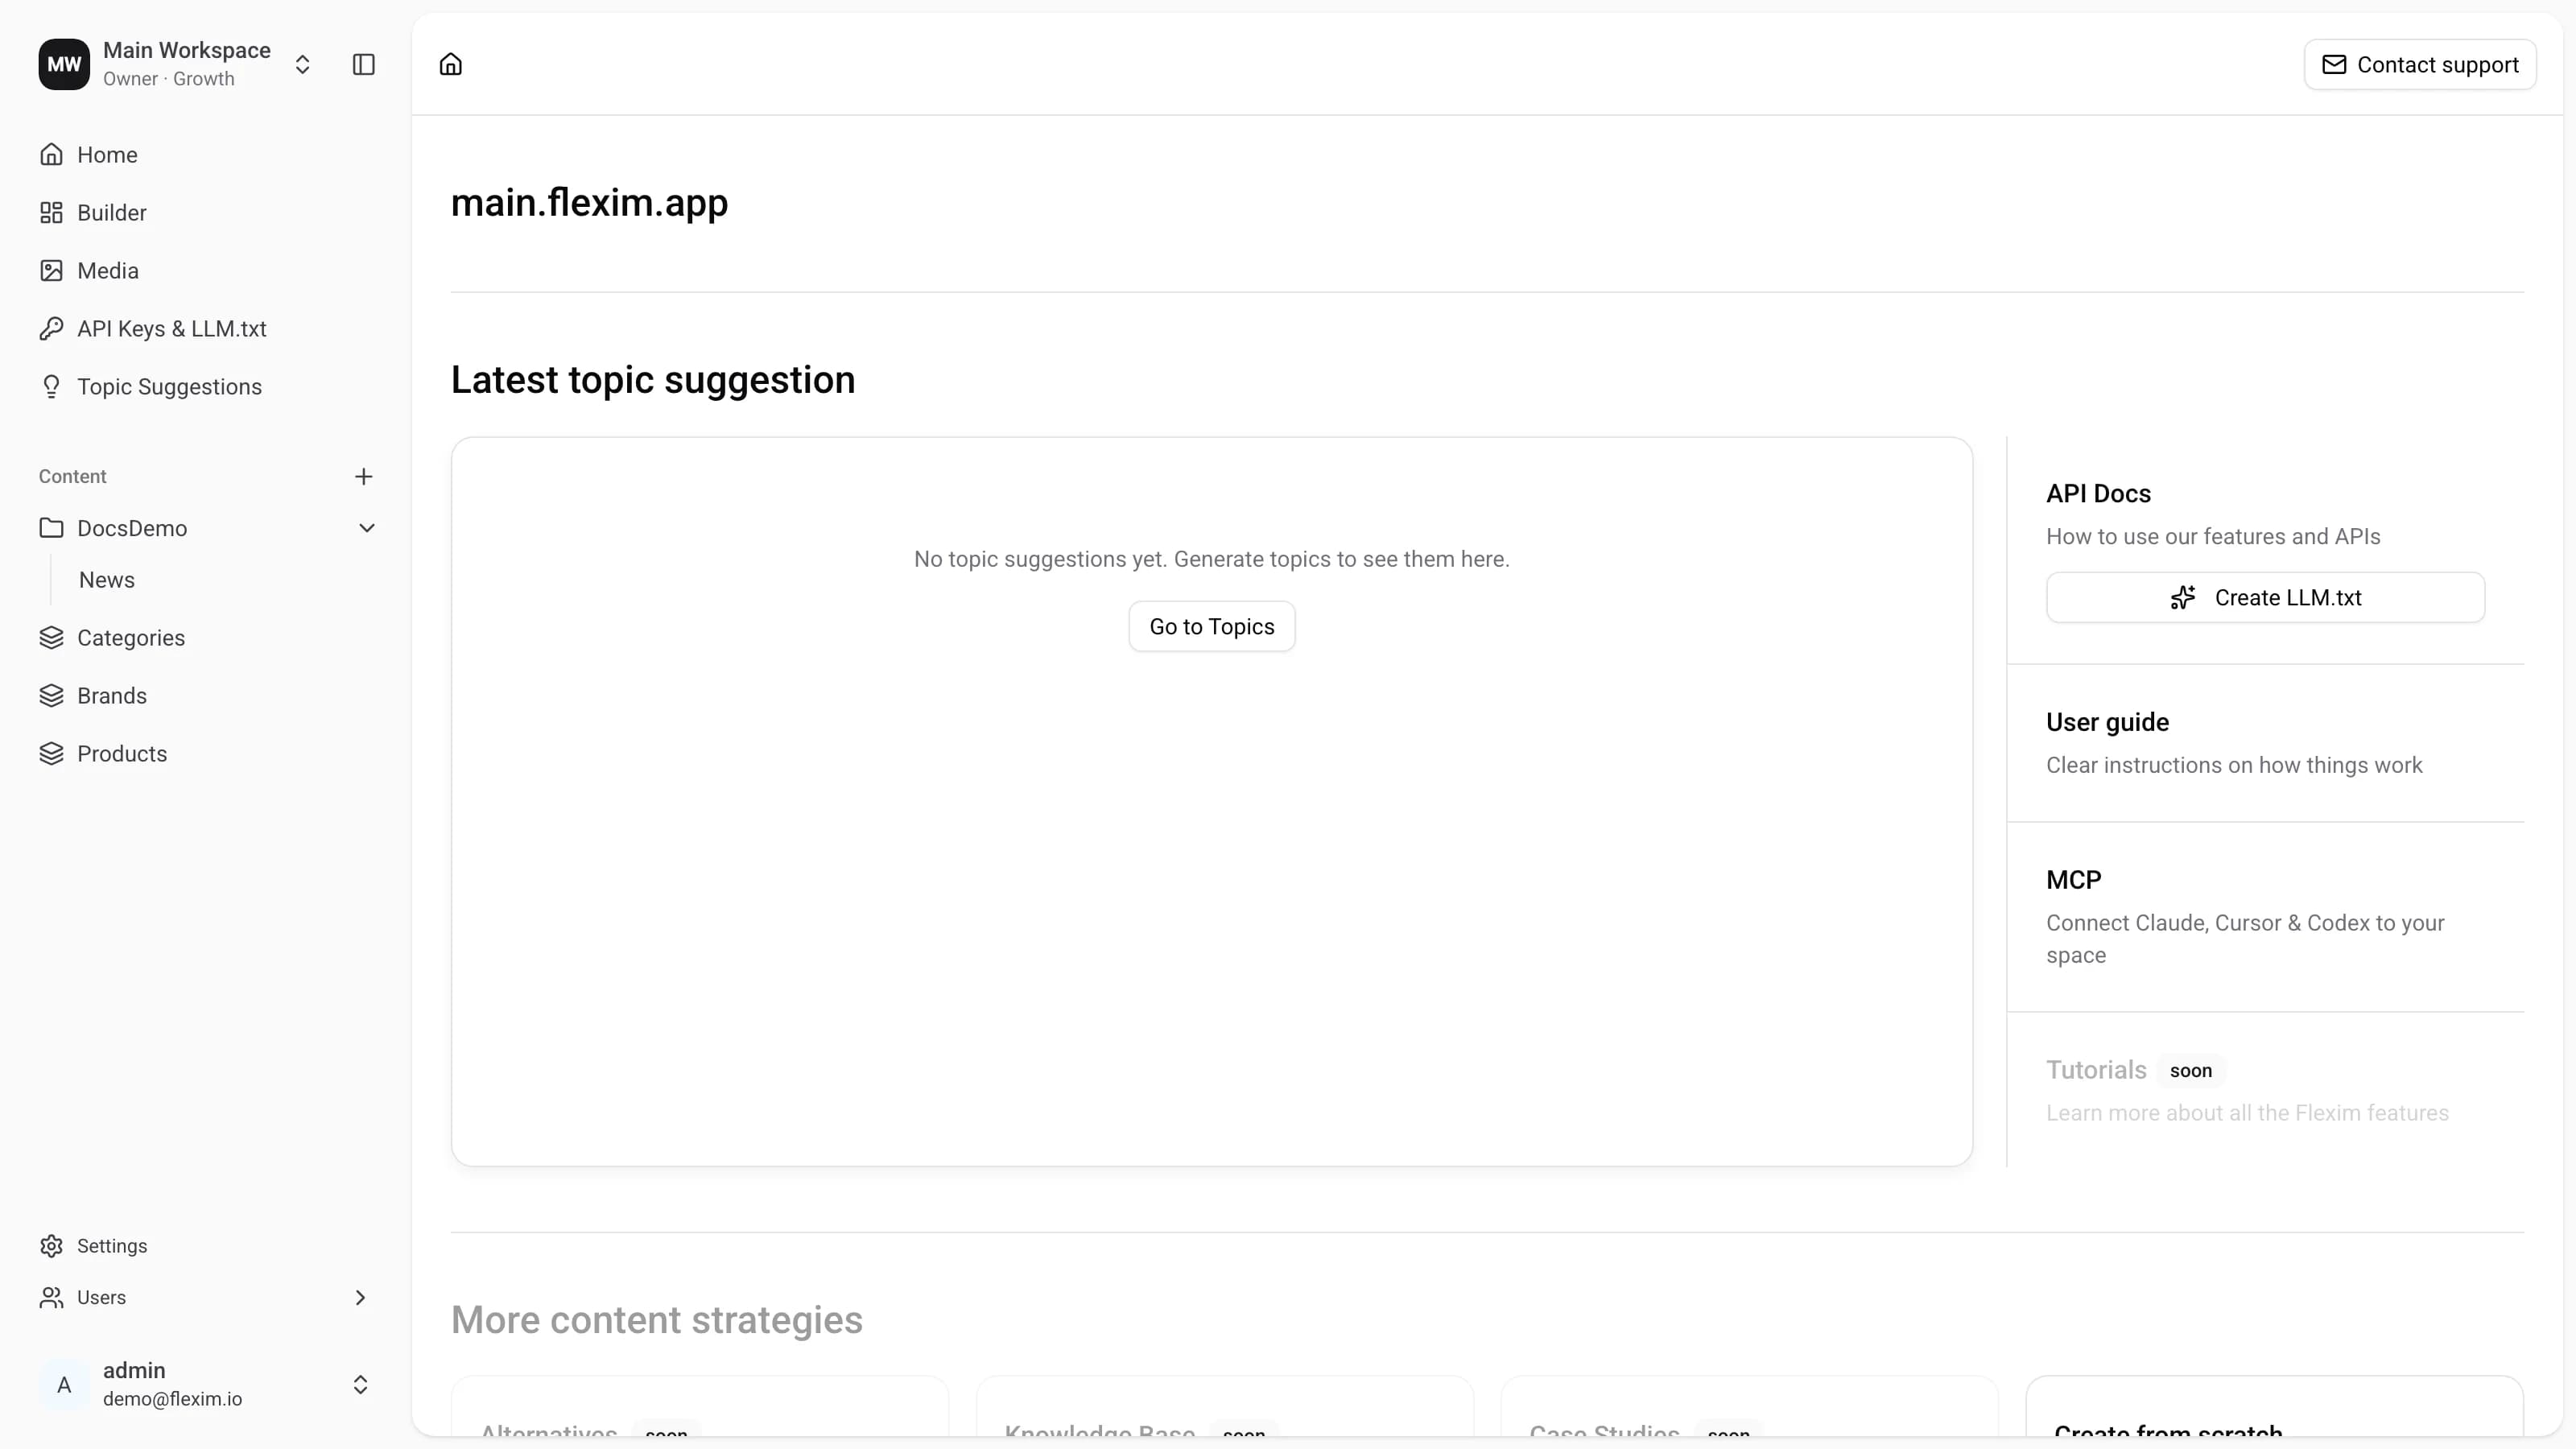Click the Brands layers icon
Screen dimensions: 2576x1449
(x=51, y=696)
